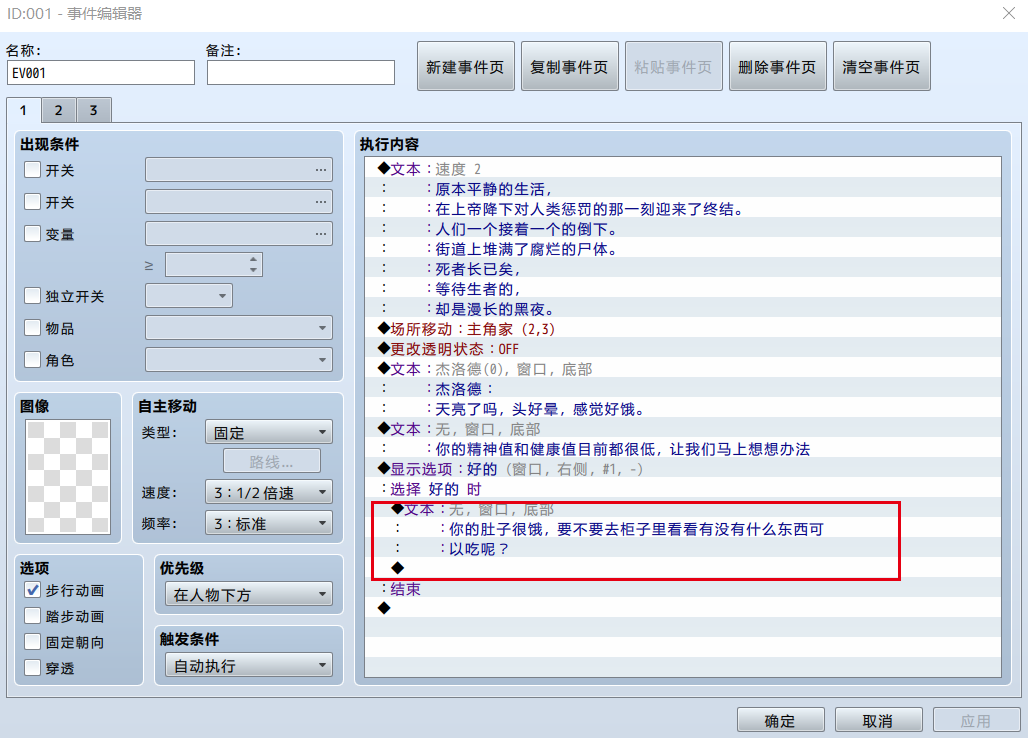Select the 选择 好的 时 branch line

(682, 489)
